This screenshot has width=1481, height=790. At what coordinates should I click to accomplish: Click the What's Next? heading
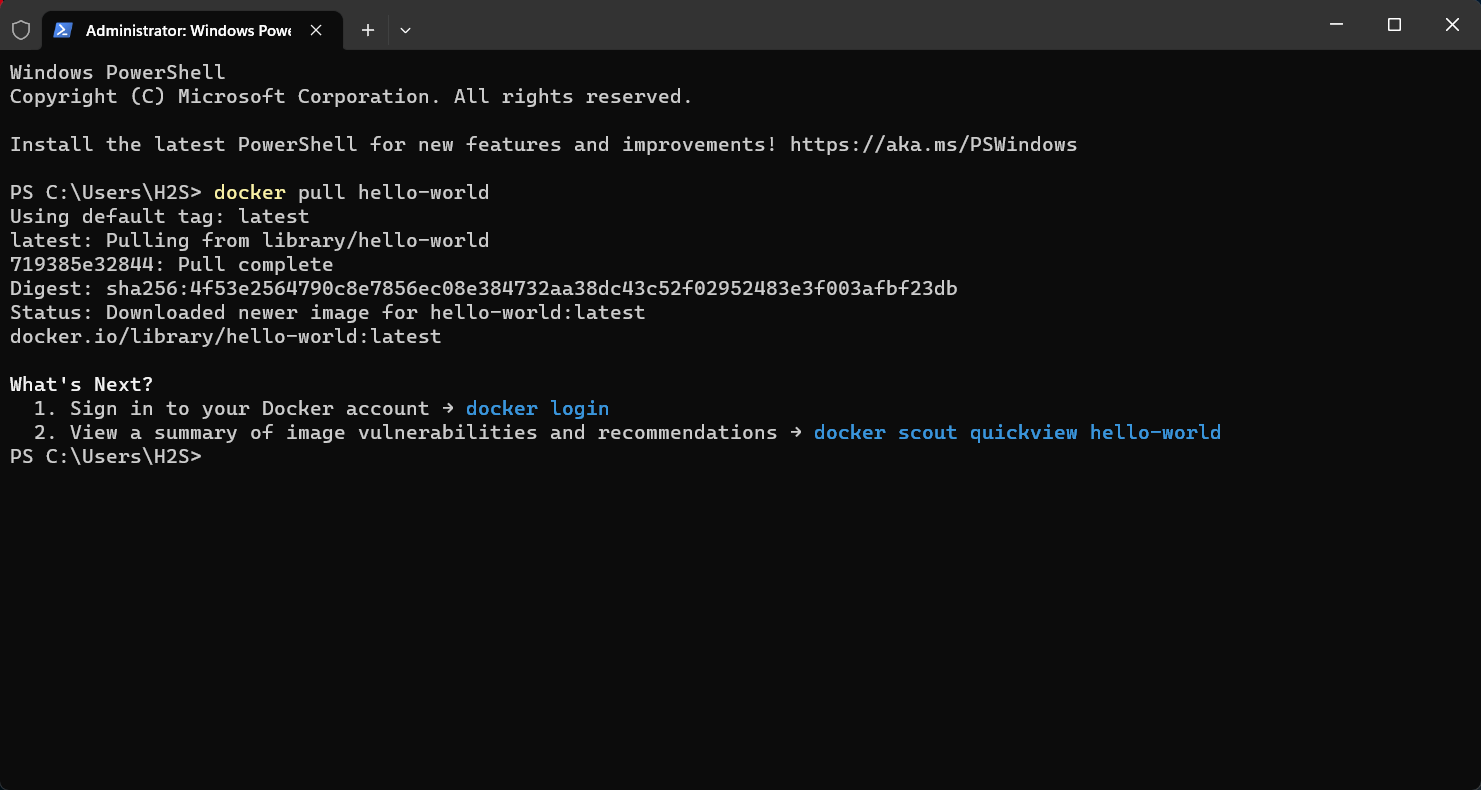point(81,384)
